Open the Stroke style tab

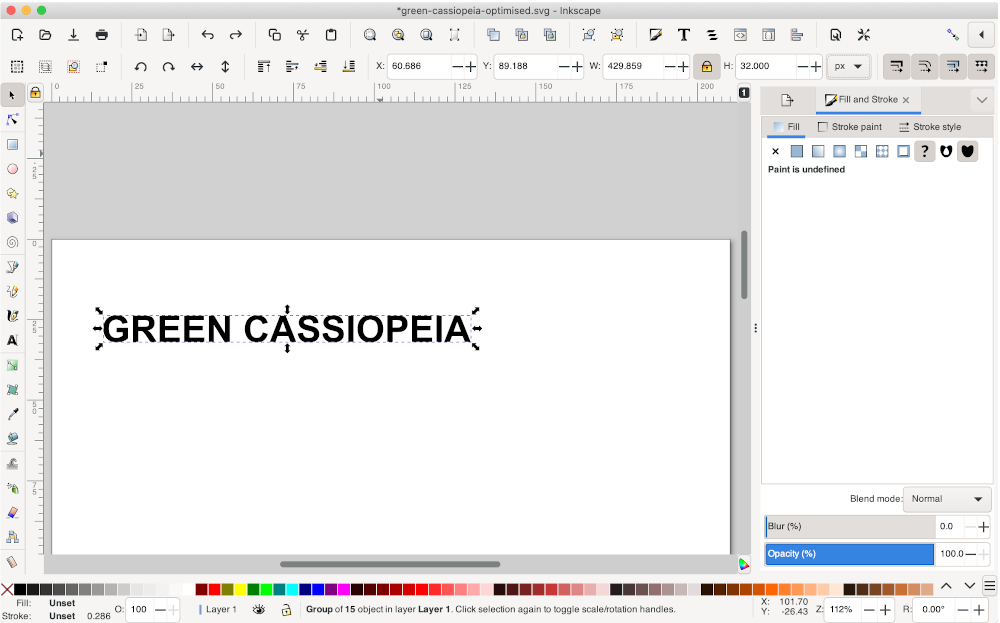(931, 127)
